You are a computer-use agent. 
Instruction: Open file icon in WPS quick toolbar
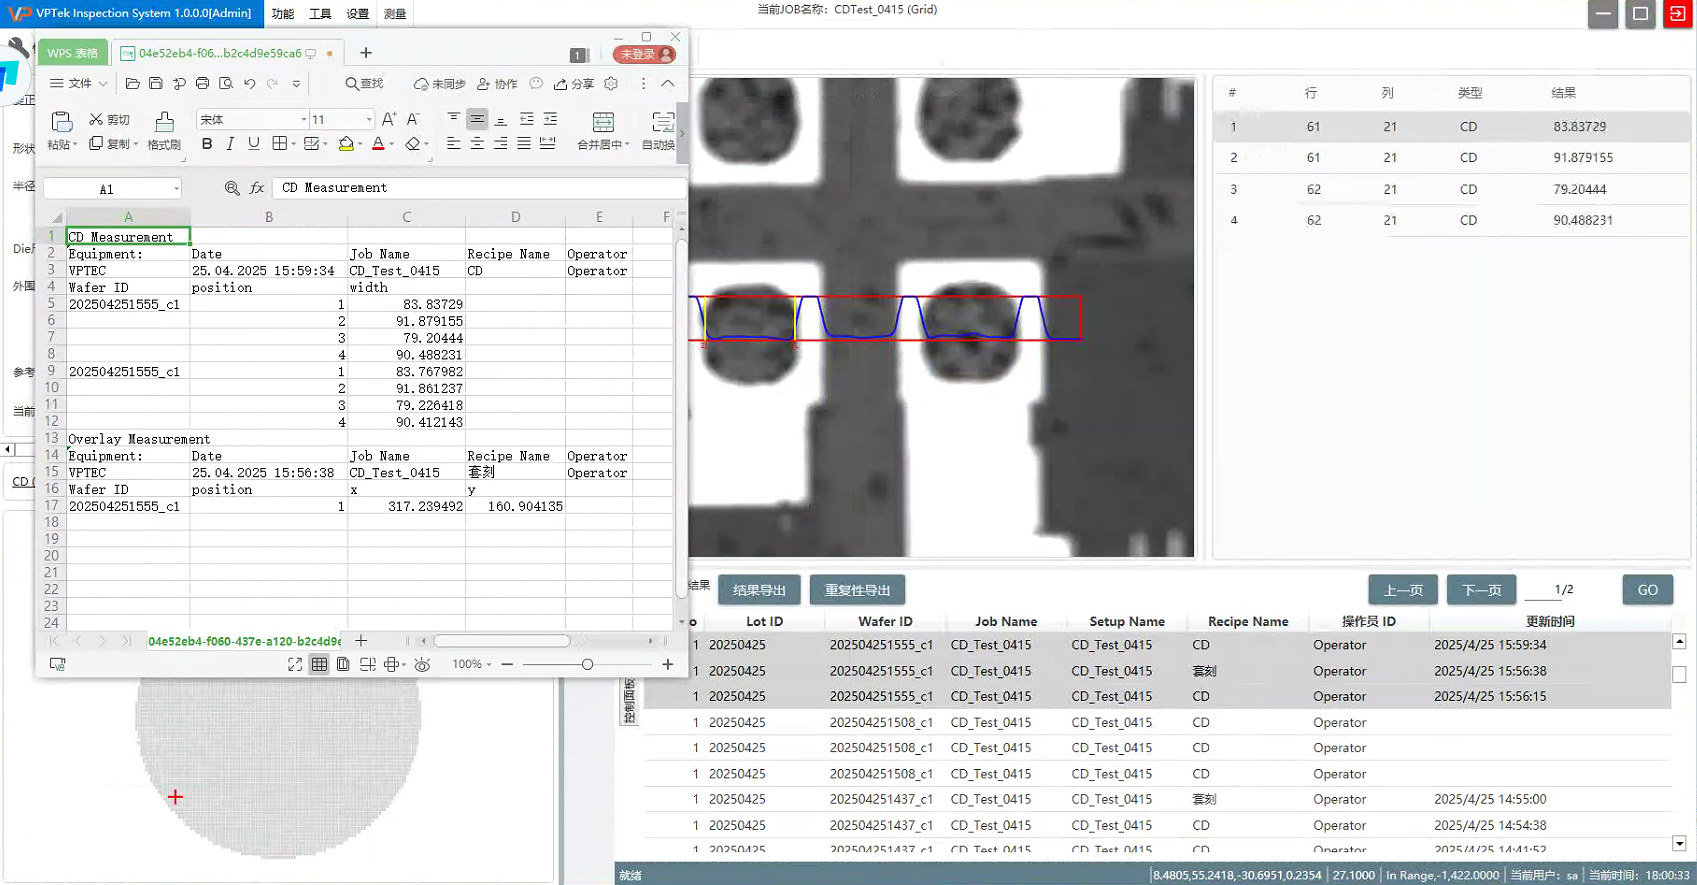[x=132, y=84]
